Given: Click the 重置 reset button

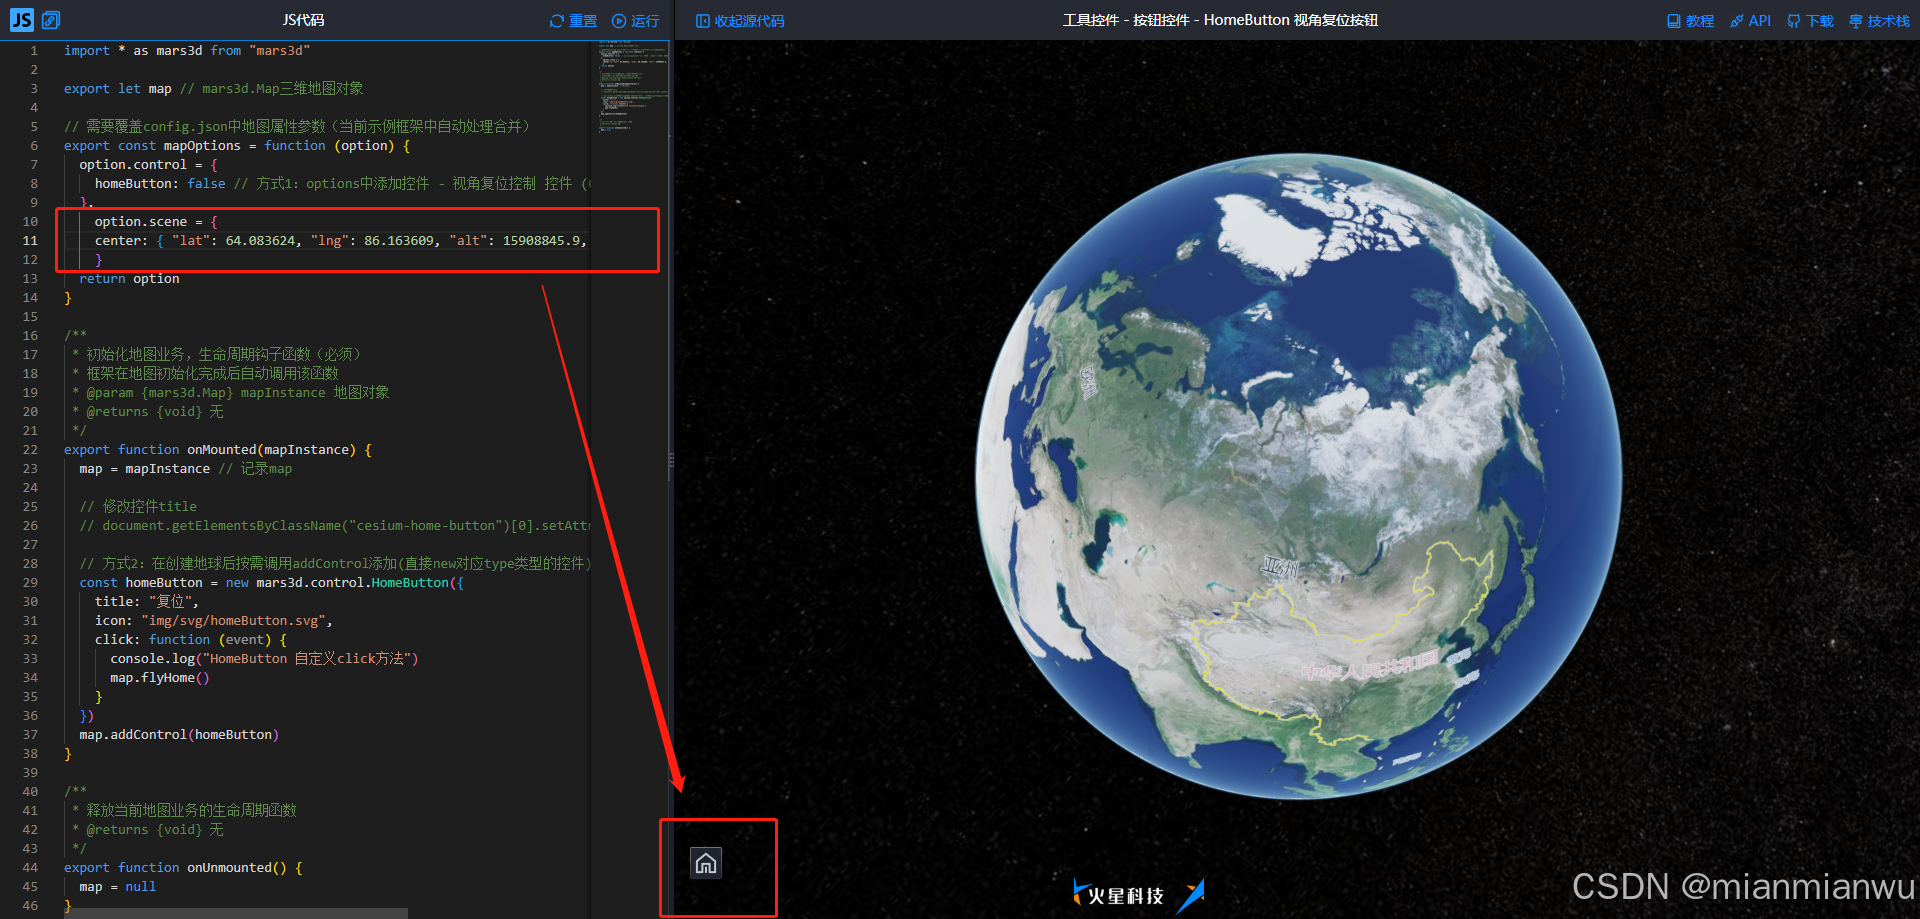Looking at the screenshot, I should [x=573, y=20].
